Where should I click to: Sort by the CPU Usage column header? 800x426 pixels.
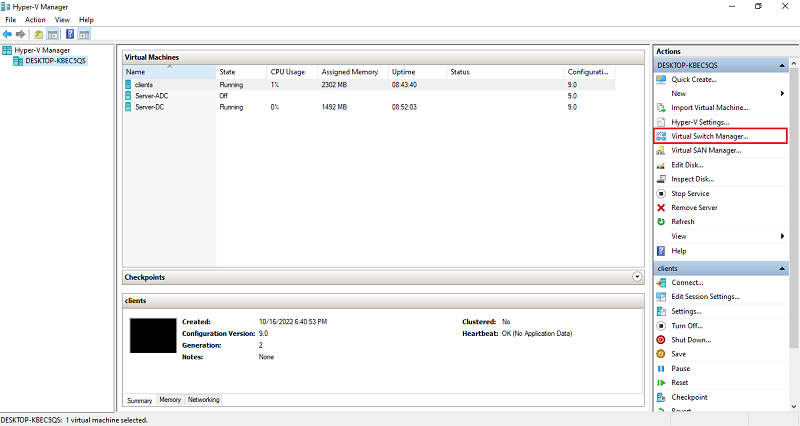(x=292, y=72)
